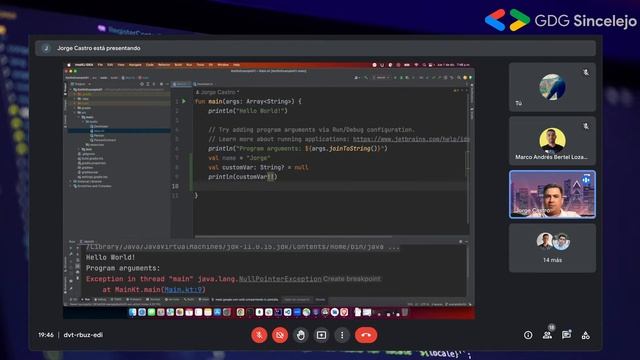Image resolution: width=640 pixels, height=360 pixels.
Task: Open the chat with everyone panel
Action: 566,335
